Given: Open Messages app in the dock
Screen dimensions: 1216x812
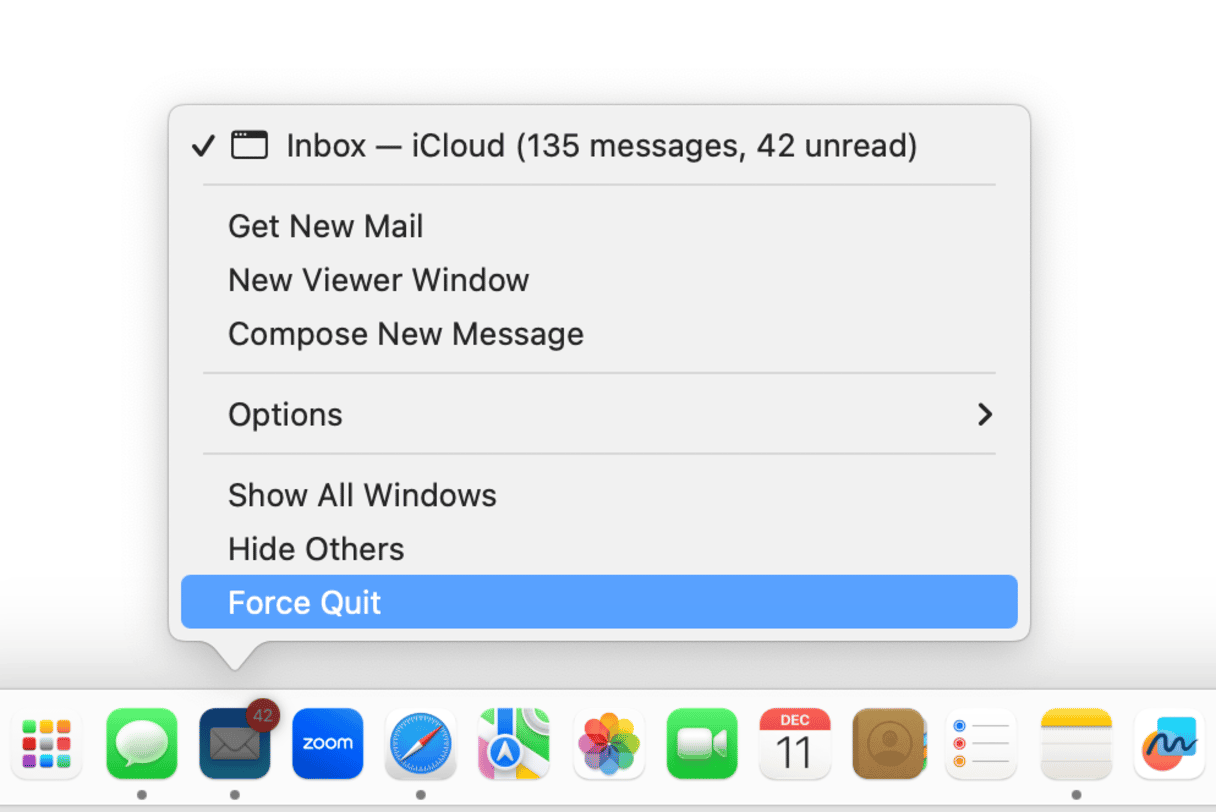Looking at the screenshot, I should point(142,744).
